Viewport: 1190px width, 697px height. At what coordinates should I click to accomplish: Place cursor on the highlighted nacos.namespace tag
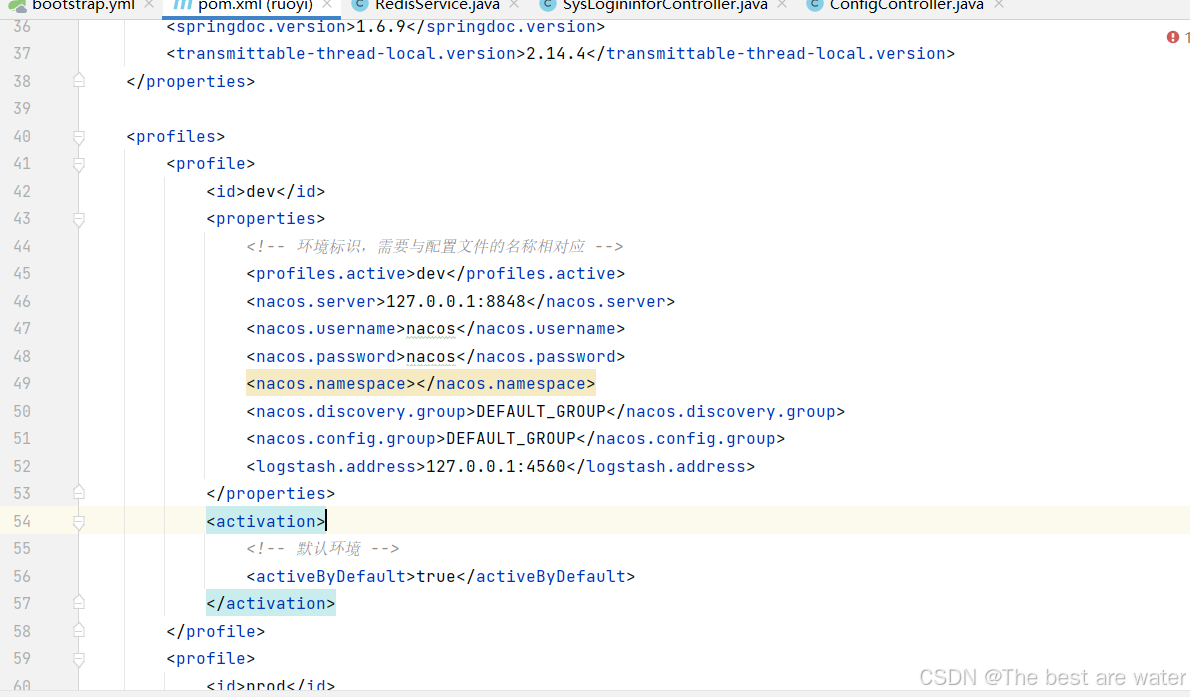tap(420, 383)
